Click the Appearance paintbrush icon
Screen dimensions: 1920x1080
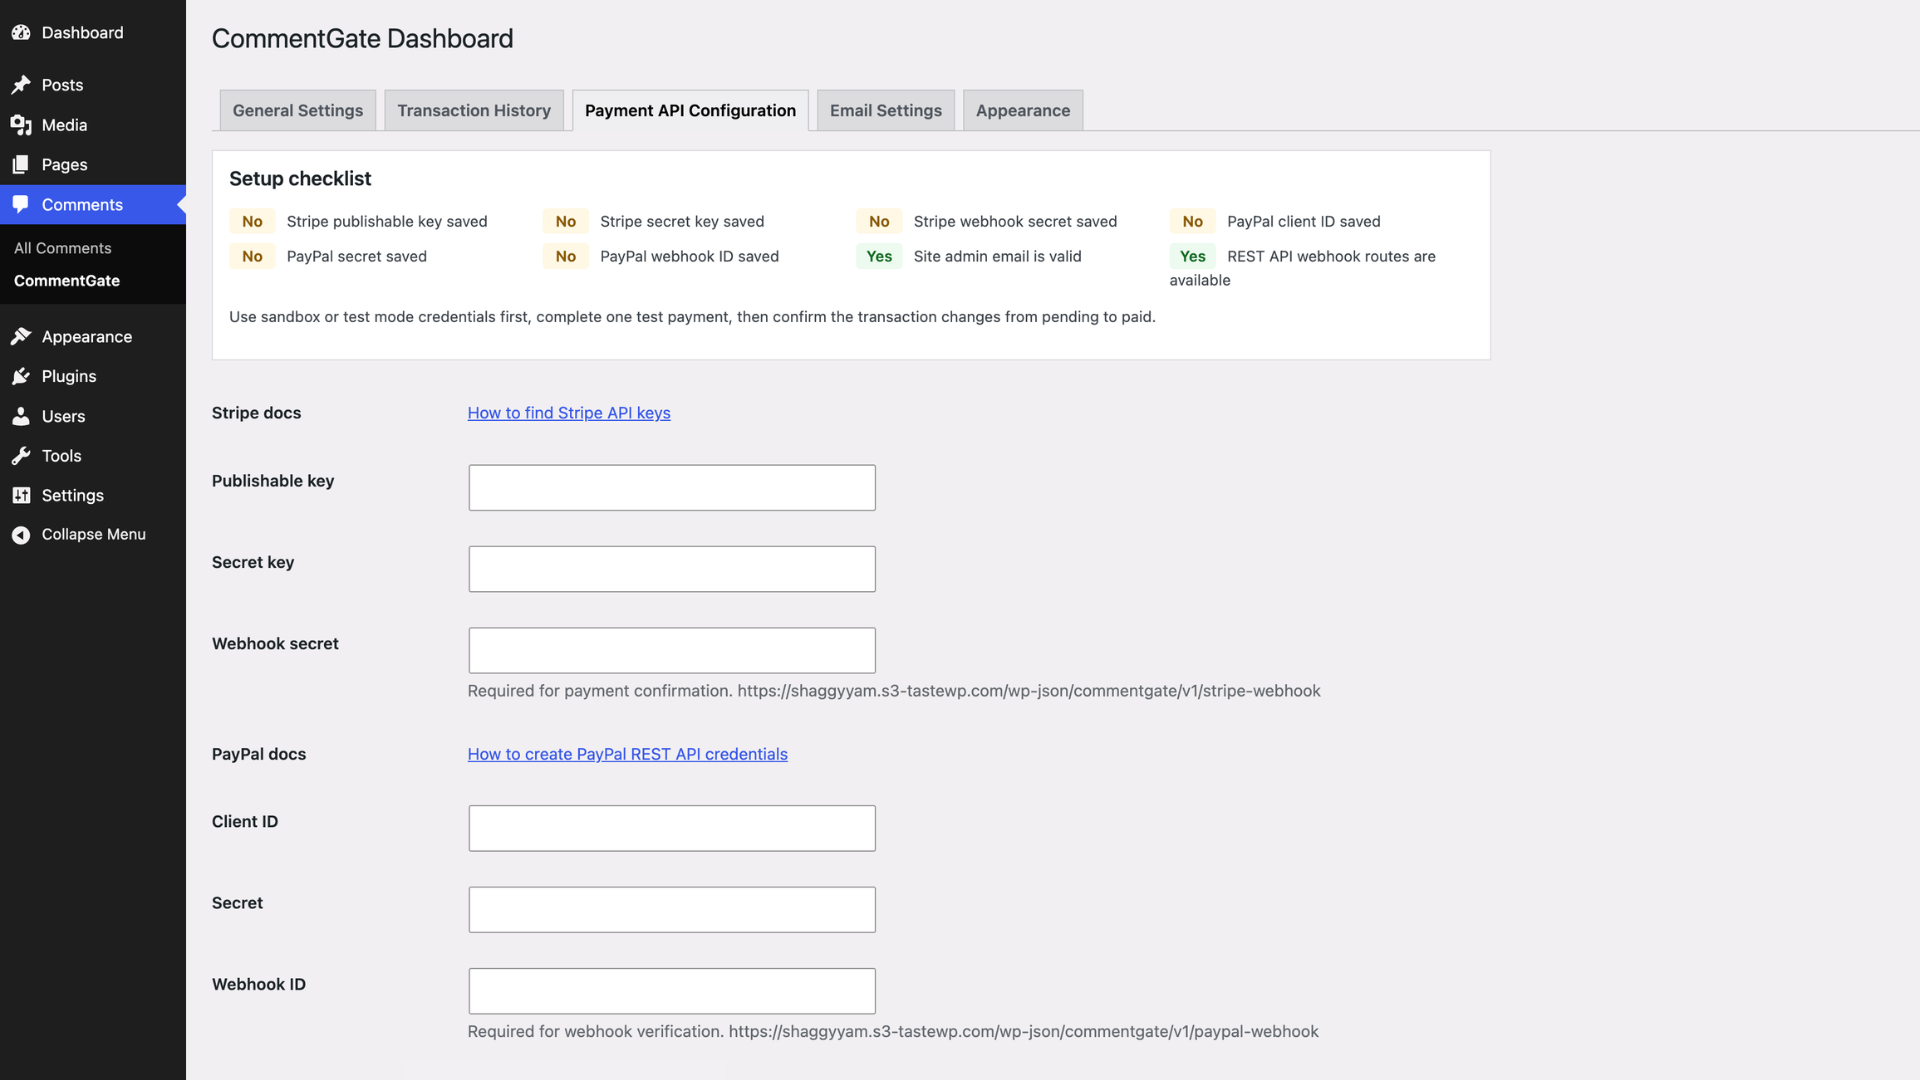(21, 337)
